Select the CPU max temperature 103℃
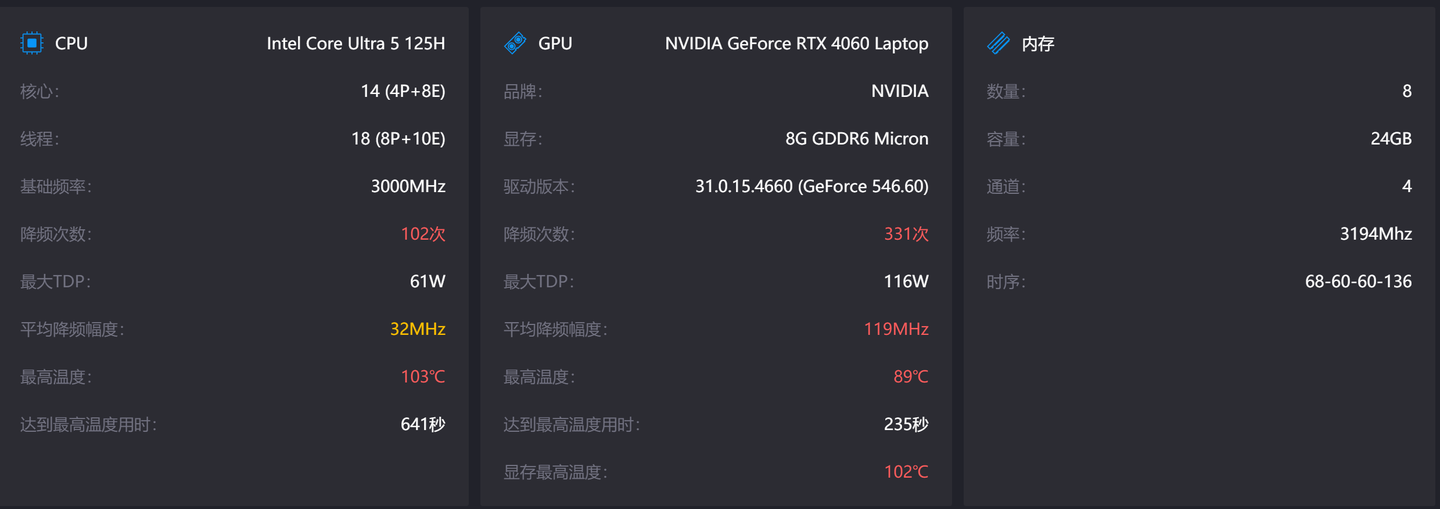The image size is (1440, 509). tap(423, 377)
